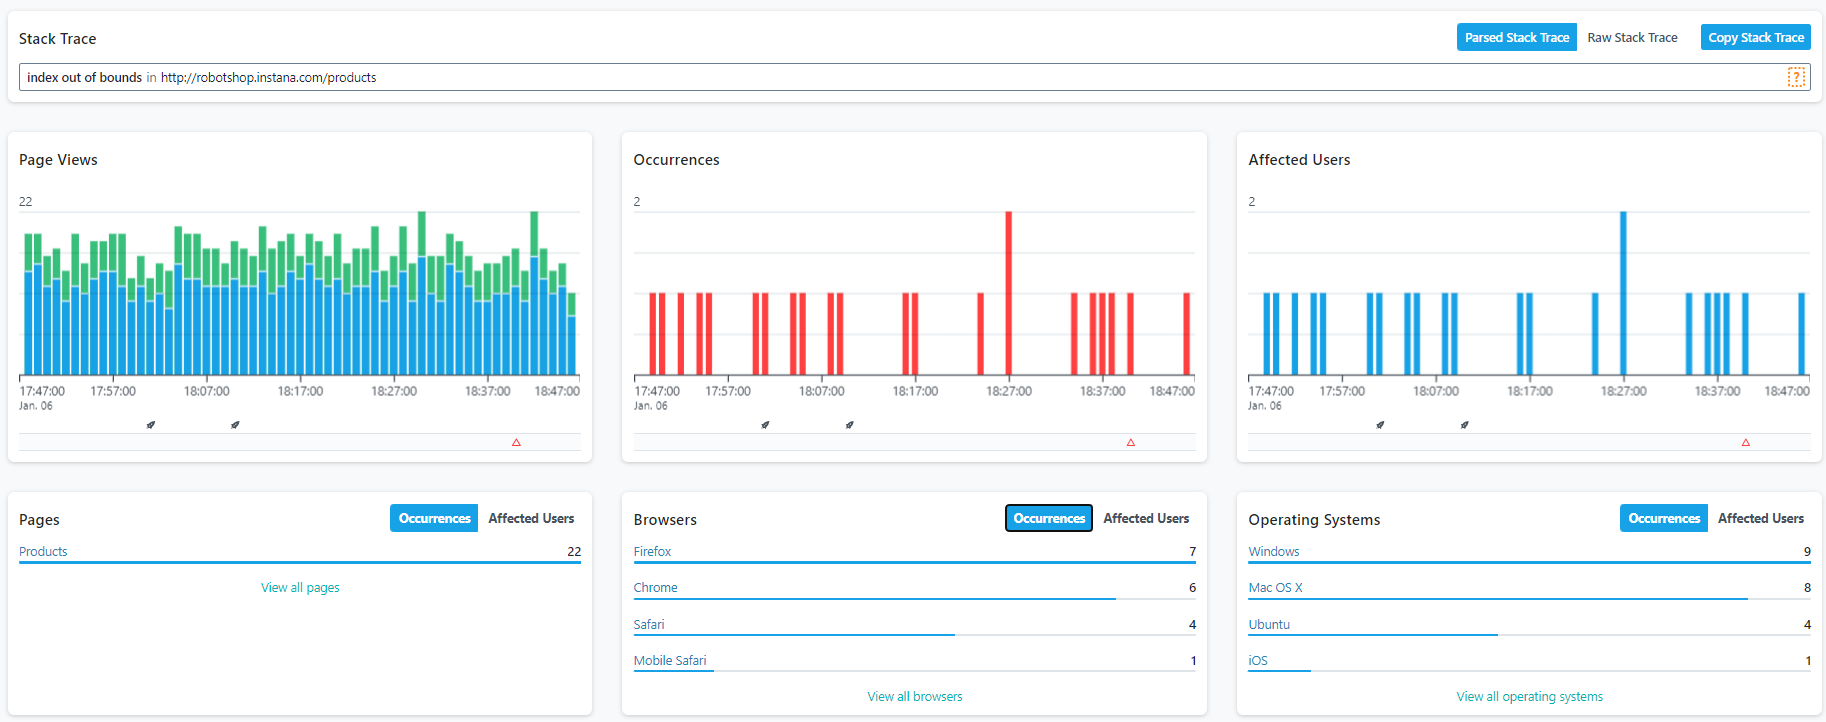The width and height of the screenshot is (1826, 722).
Task: Click the red triangle alert marker under Affected Users chart
Action: 1746,442
